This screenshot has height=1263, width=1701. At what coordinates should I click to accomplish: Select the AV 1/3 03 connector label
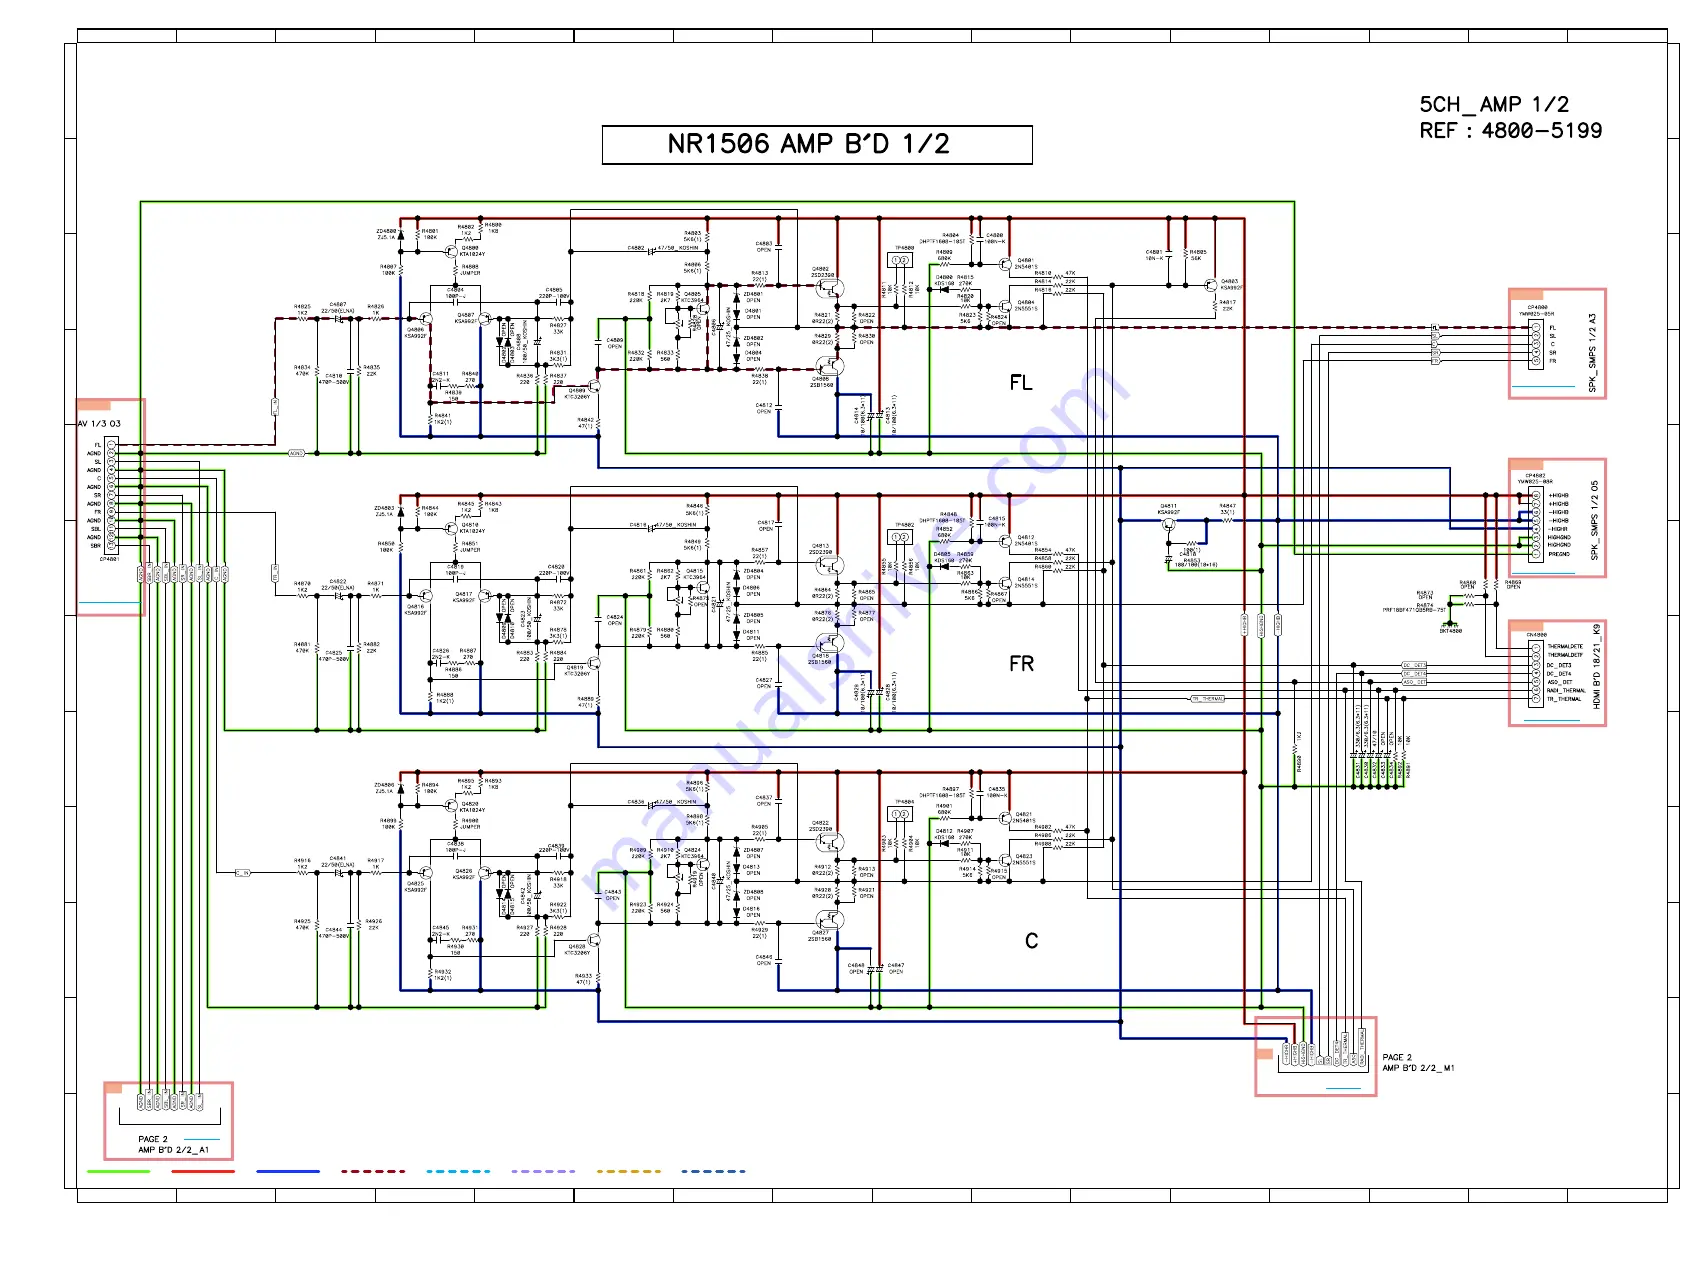click(x=99, y=424)
